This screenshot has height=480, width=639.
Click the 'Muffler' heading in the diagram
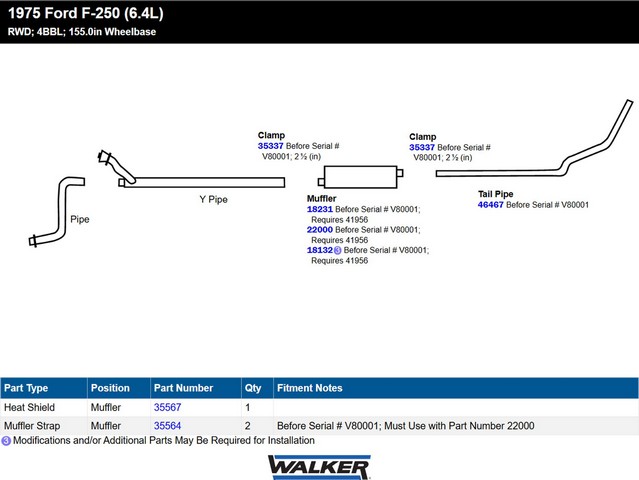pos(322,198)
